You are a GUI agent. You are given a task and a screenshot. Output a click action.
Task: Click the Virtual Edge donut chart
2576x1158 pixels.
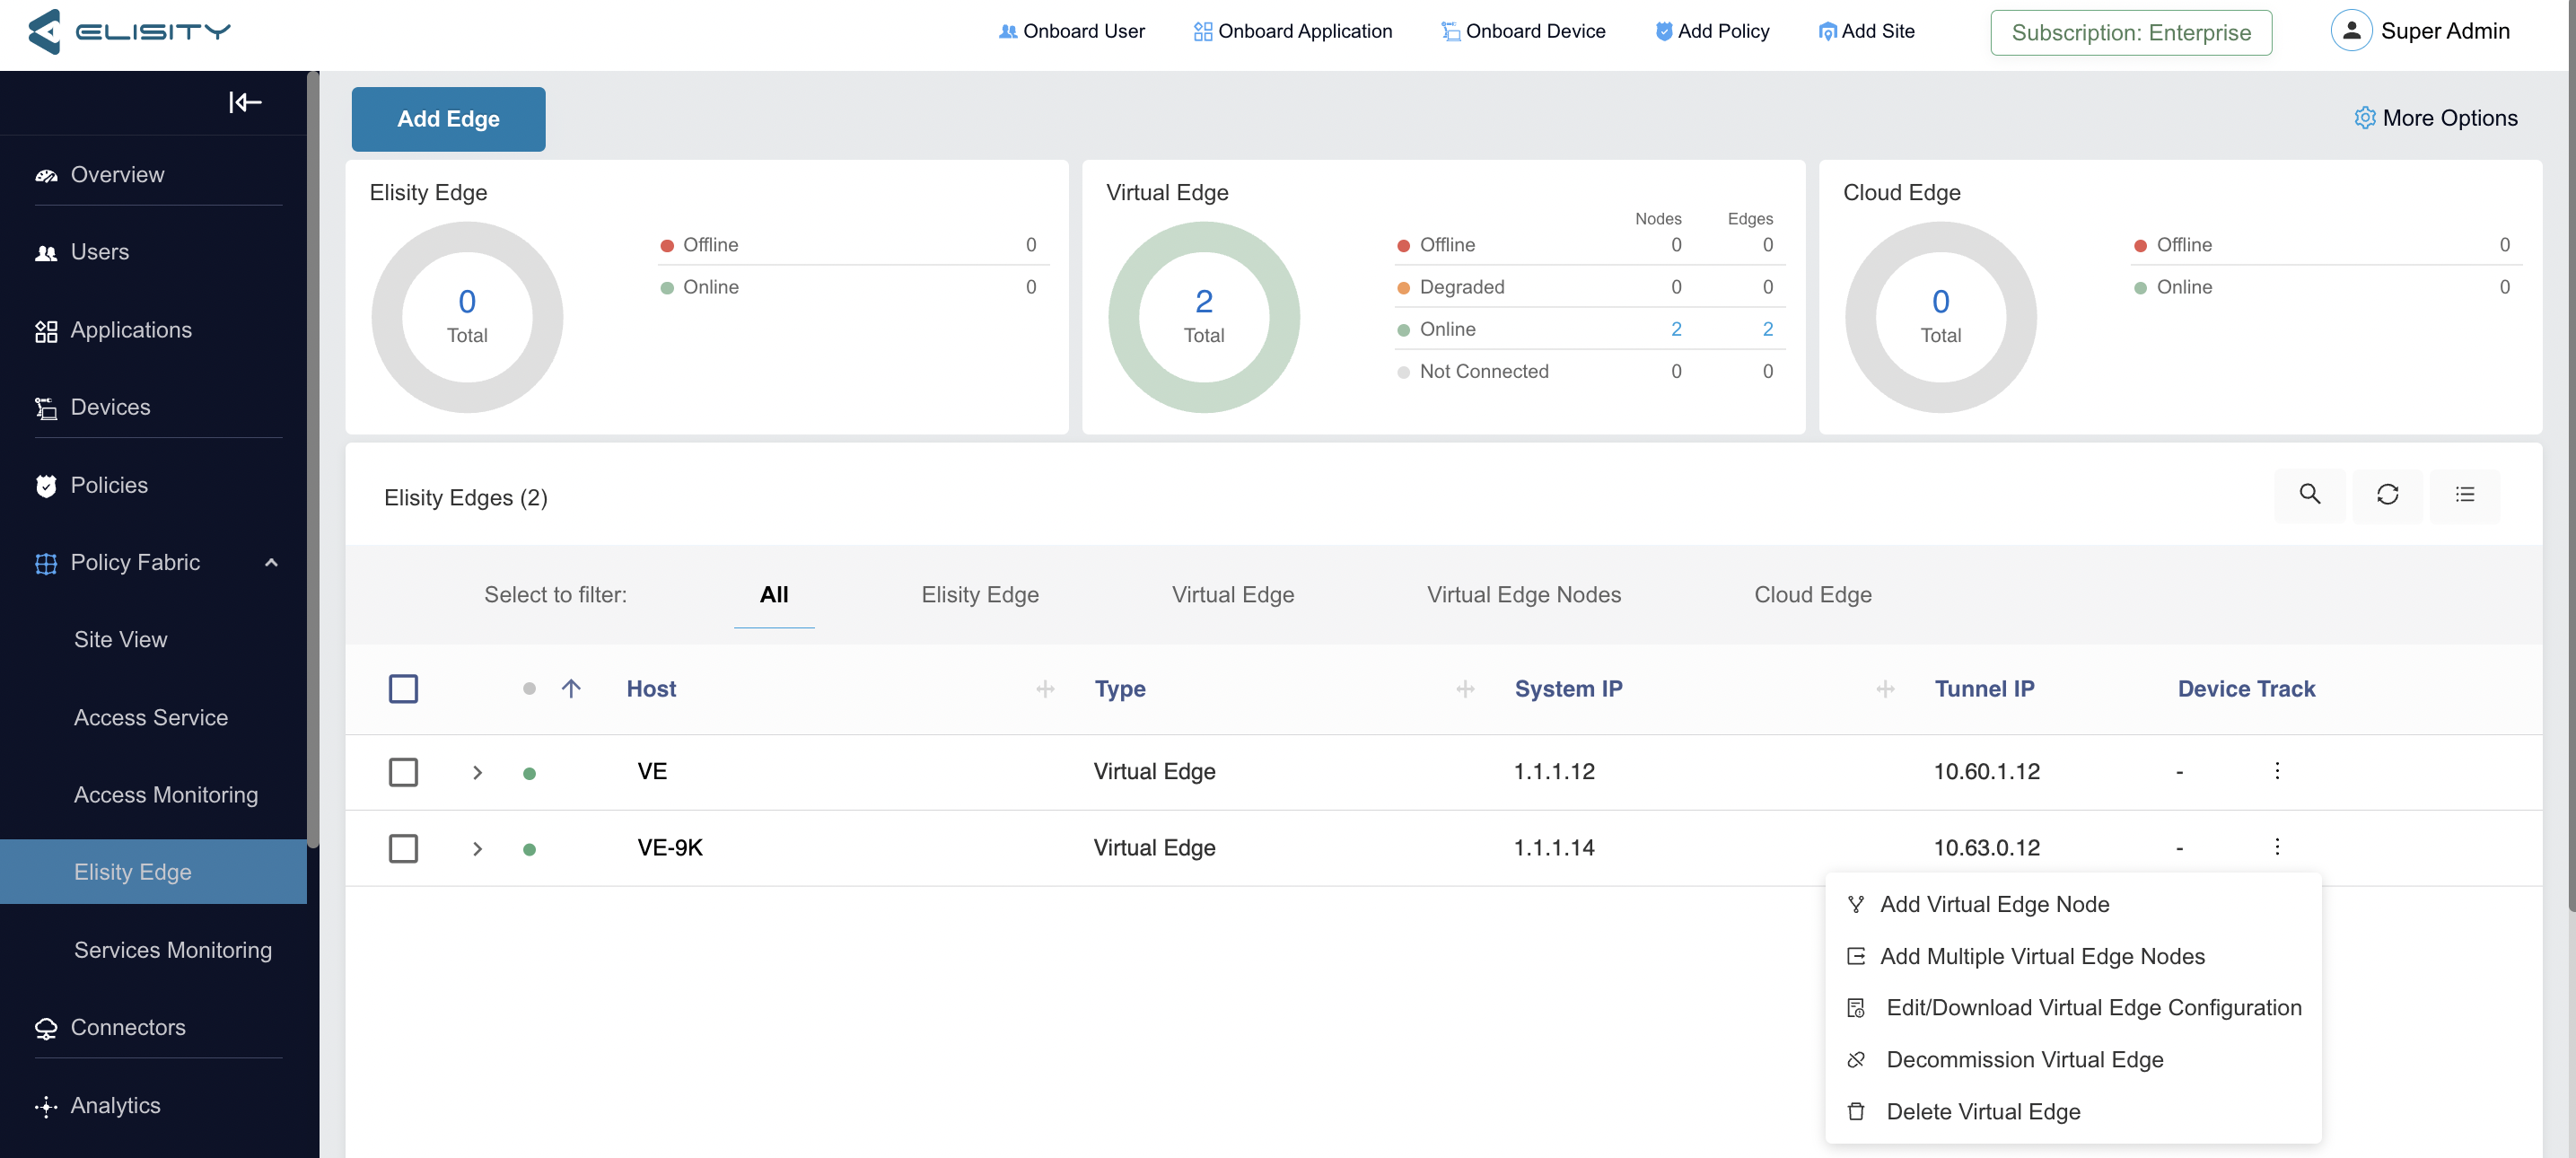[1204, 317]
